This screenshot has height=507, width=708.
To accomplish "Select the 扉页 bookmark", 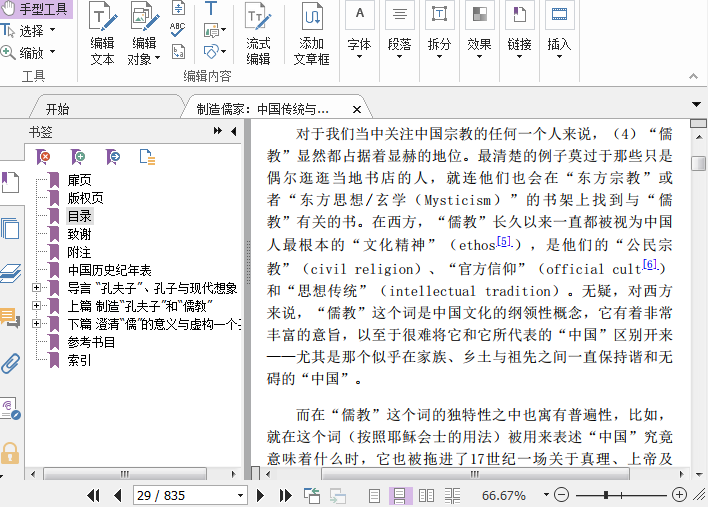I will coord(79,180).
